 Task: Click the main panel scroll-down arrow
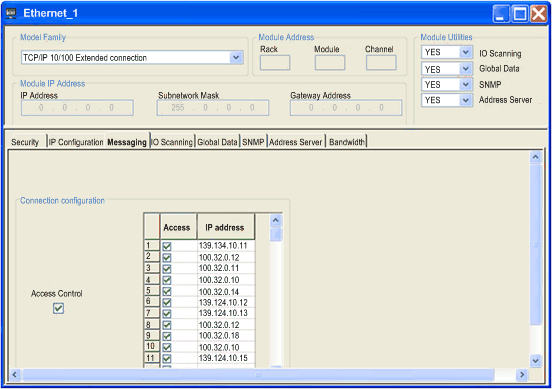(x=535, y=361)
